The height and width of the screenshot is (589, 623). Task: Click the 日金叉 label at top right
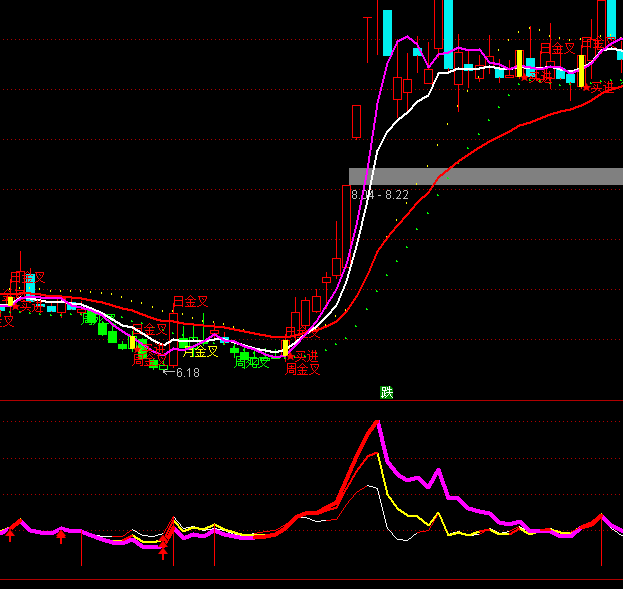tap(557, 48)
